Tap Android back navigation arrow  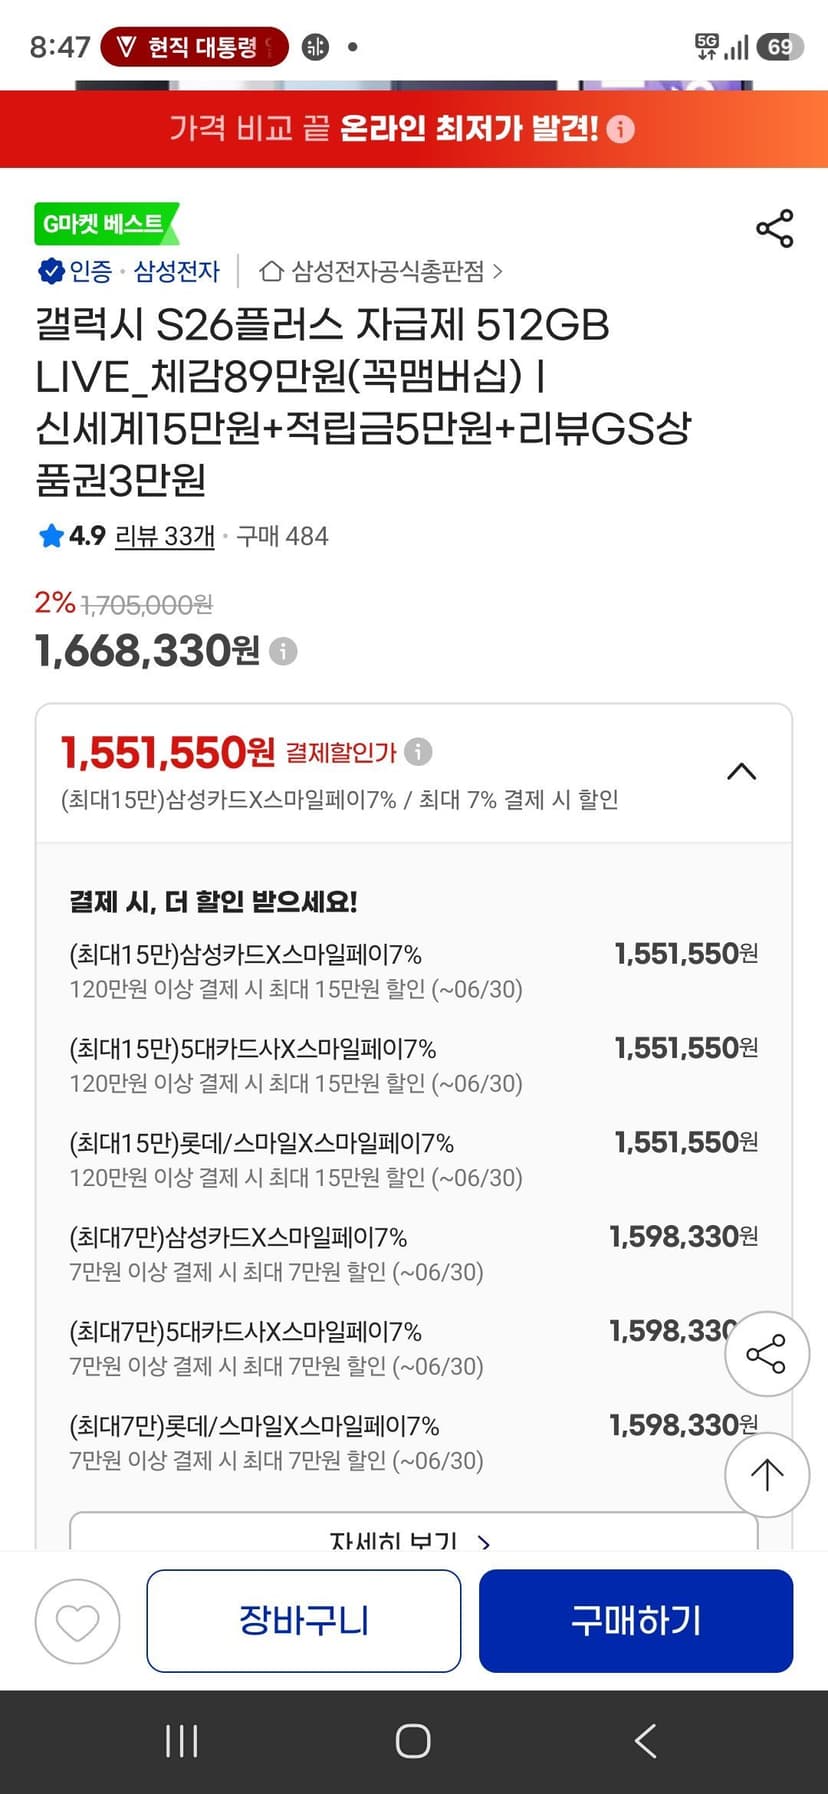tap(645, 1741)
